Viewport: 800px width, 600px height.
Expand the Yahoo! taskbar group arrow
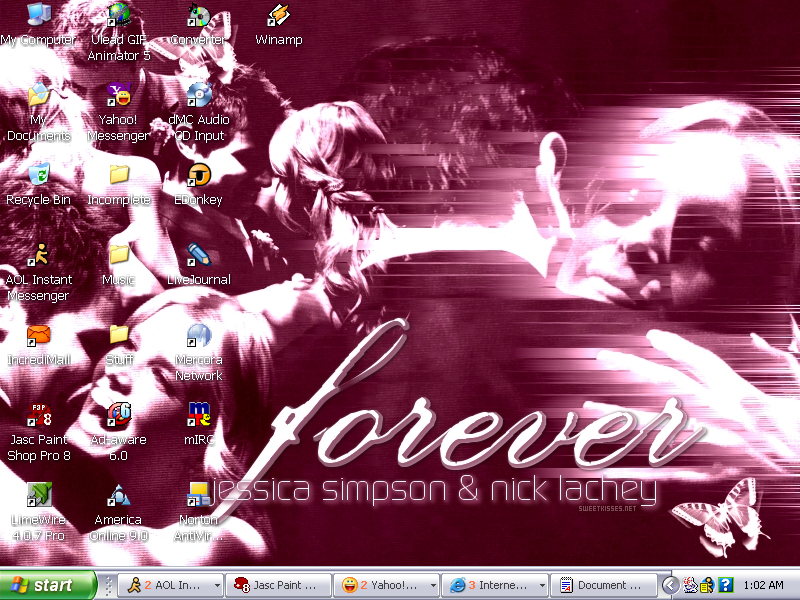(x=433, y=585)
